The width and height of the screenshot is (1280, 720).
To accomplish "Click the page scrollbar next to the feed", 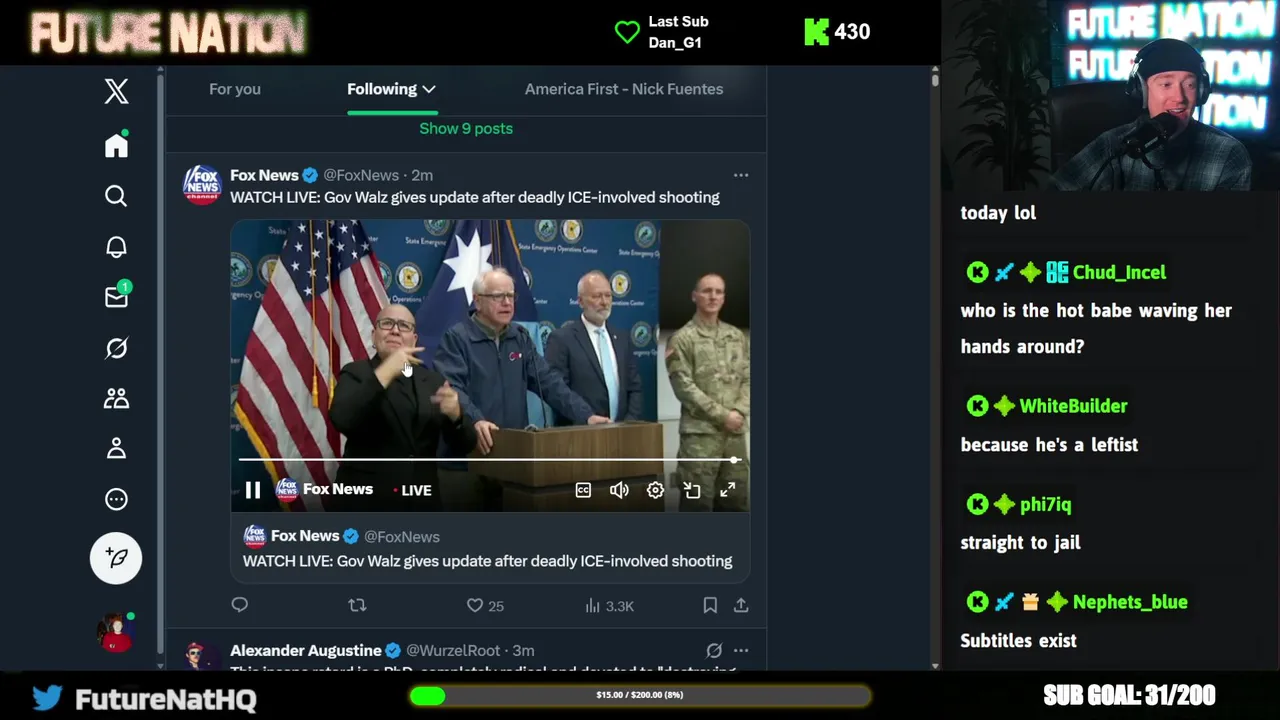I will point(935,370).
